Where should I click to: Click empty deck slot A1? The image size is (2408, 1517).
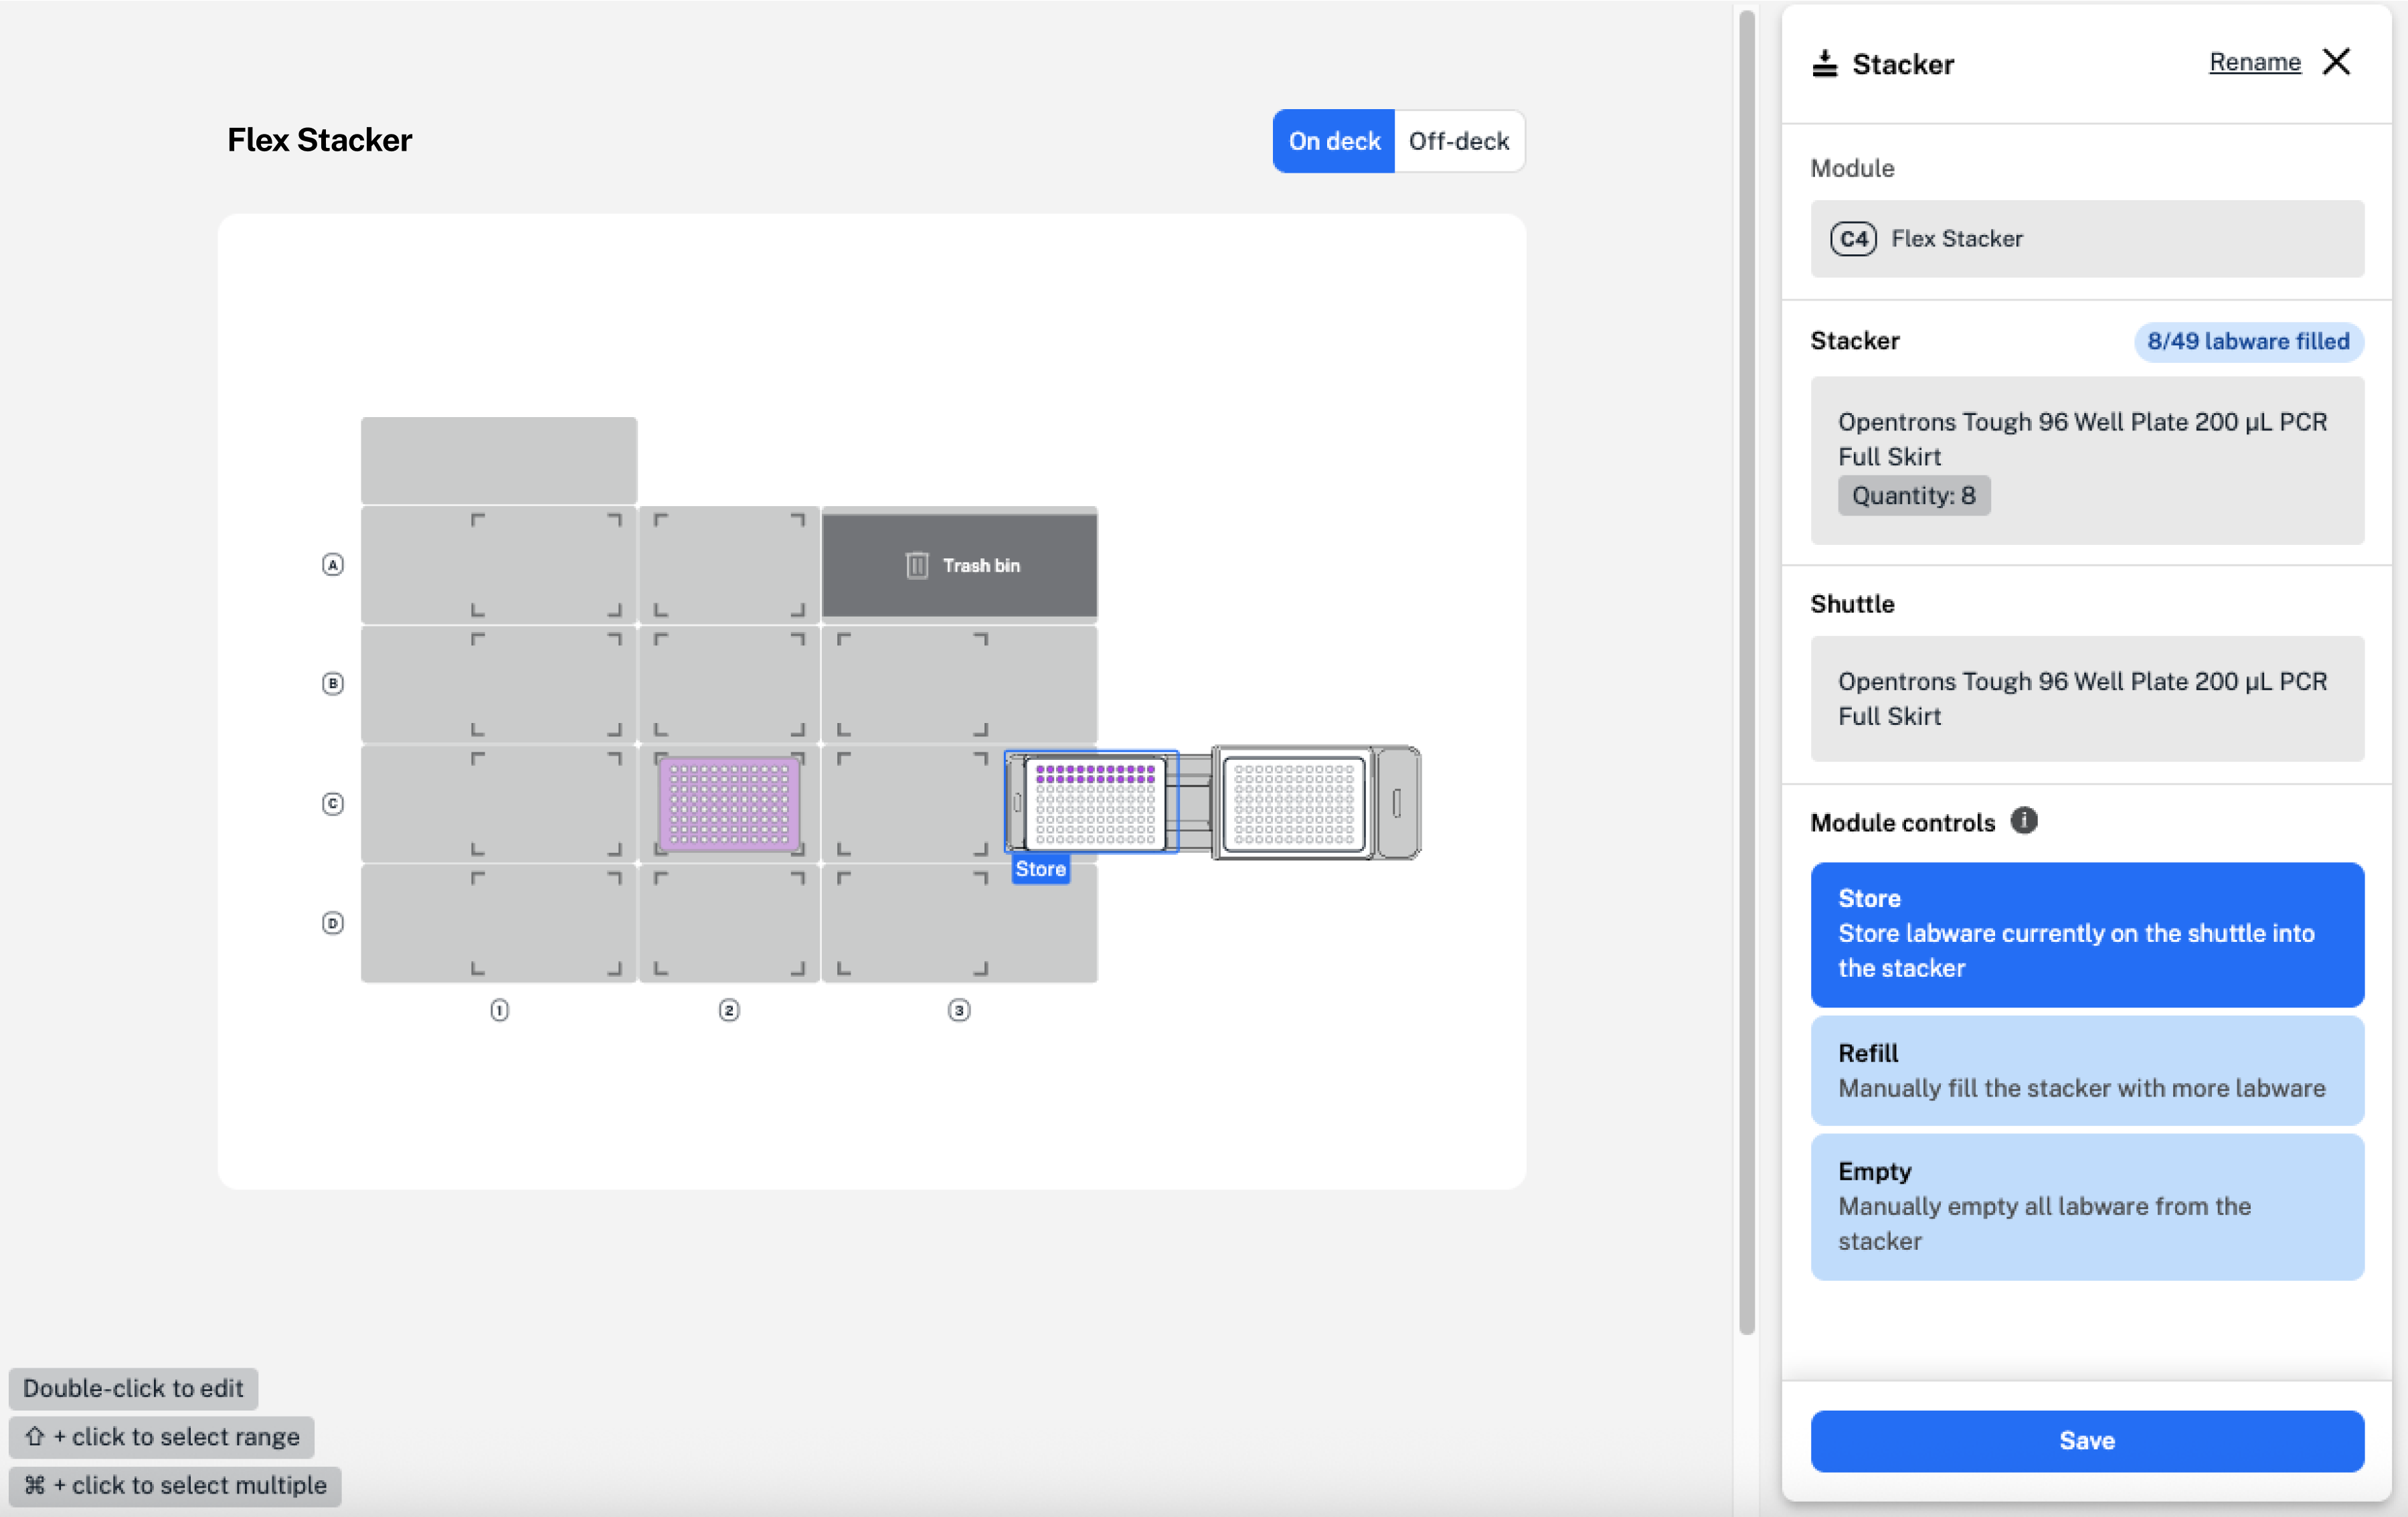[498, 566]
